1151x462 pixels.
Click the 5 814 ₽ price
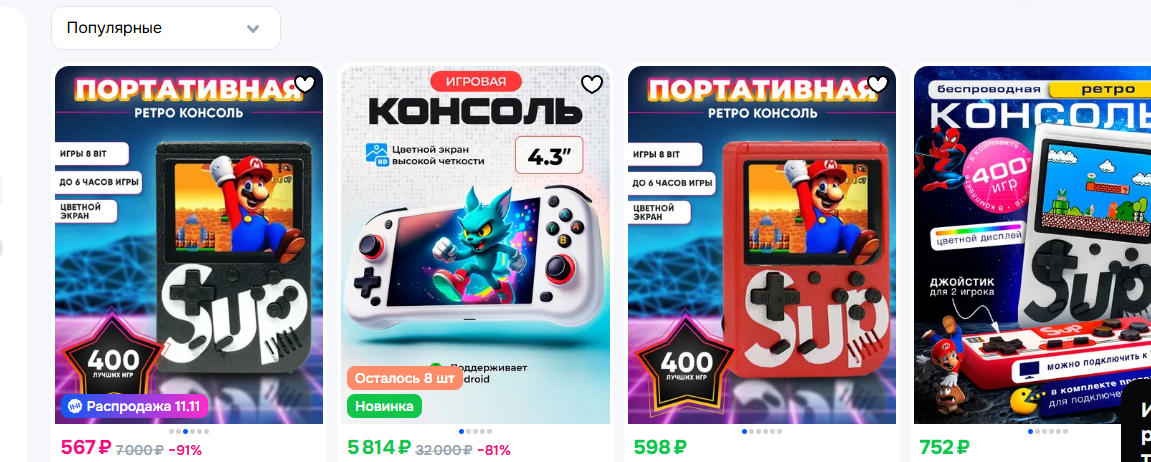379,447
